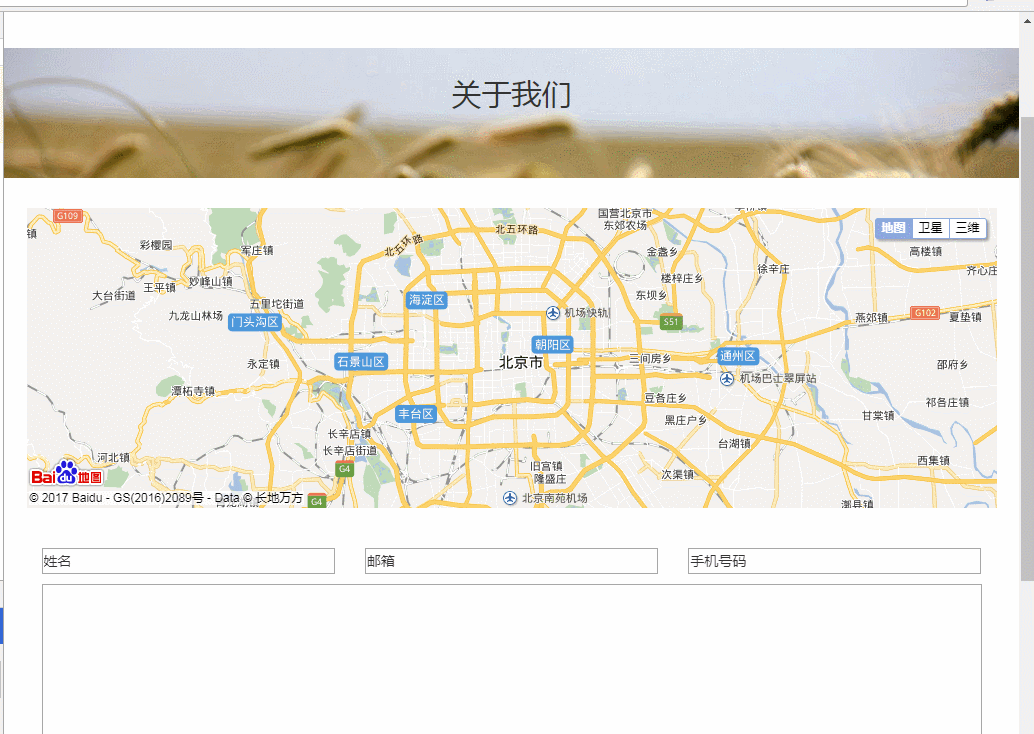Click the 三间房乡 map label

click(650, 359)
